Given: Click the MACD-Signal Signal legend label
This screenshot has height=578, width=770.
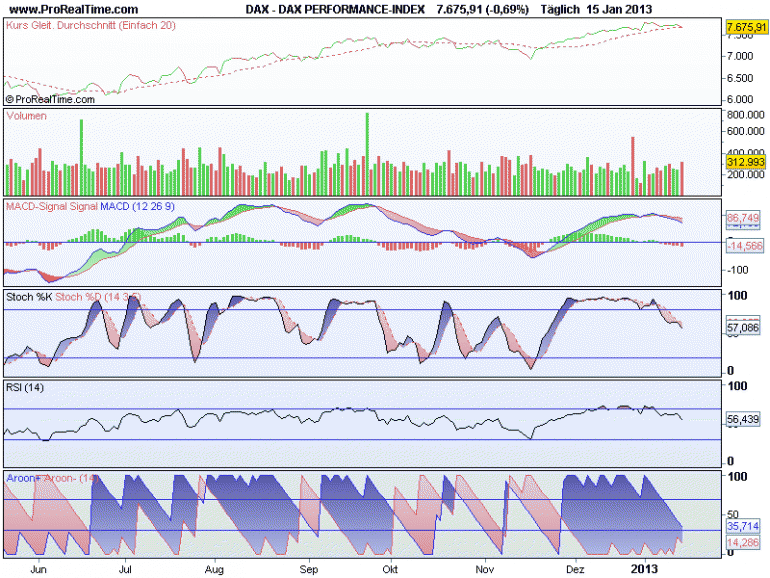Looking at the screenshot, I should click(52, 206).
